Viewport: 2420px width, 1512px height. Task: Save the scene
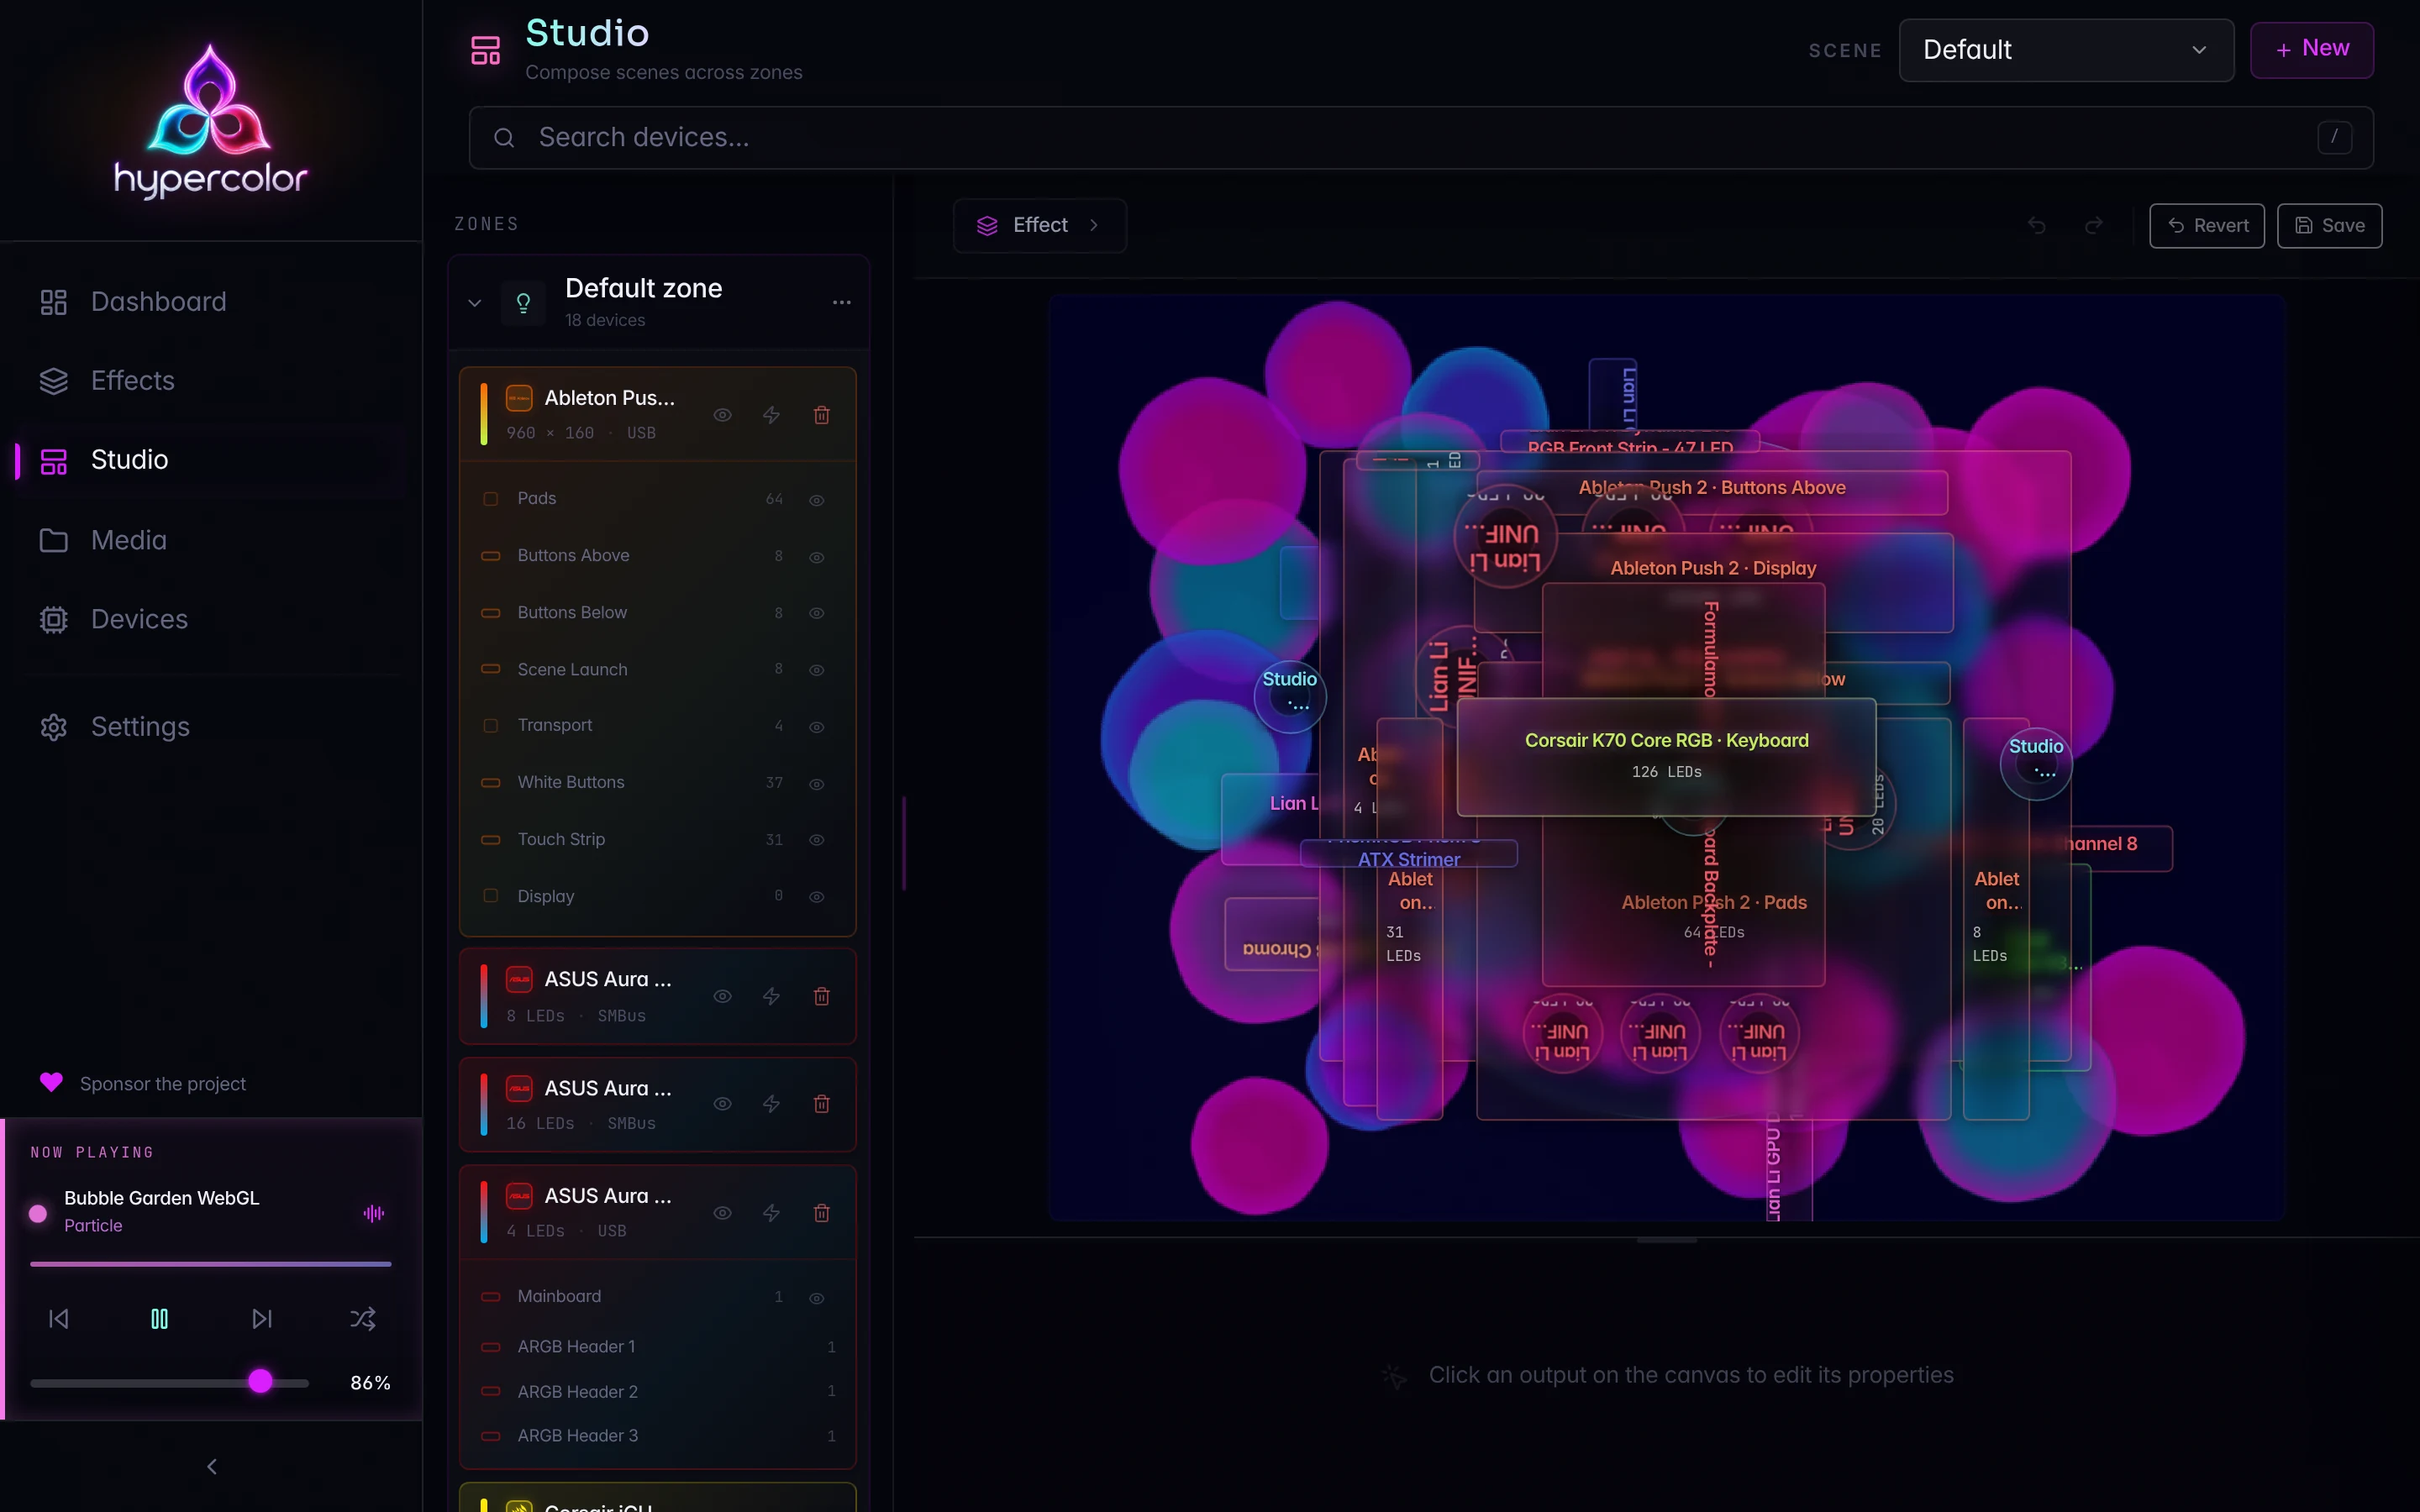[2329, 226]
